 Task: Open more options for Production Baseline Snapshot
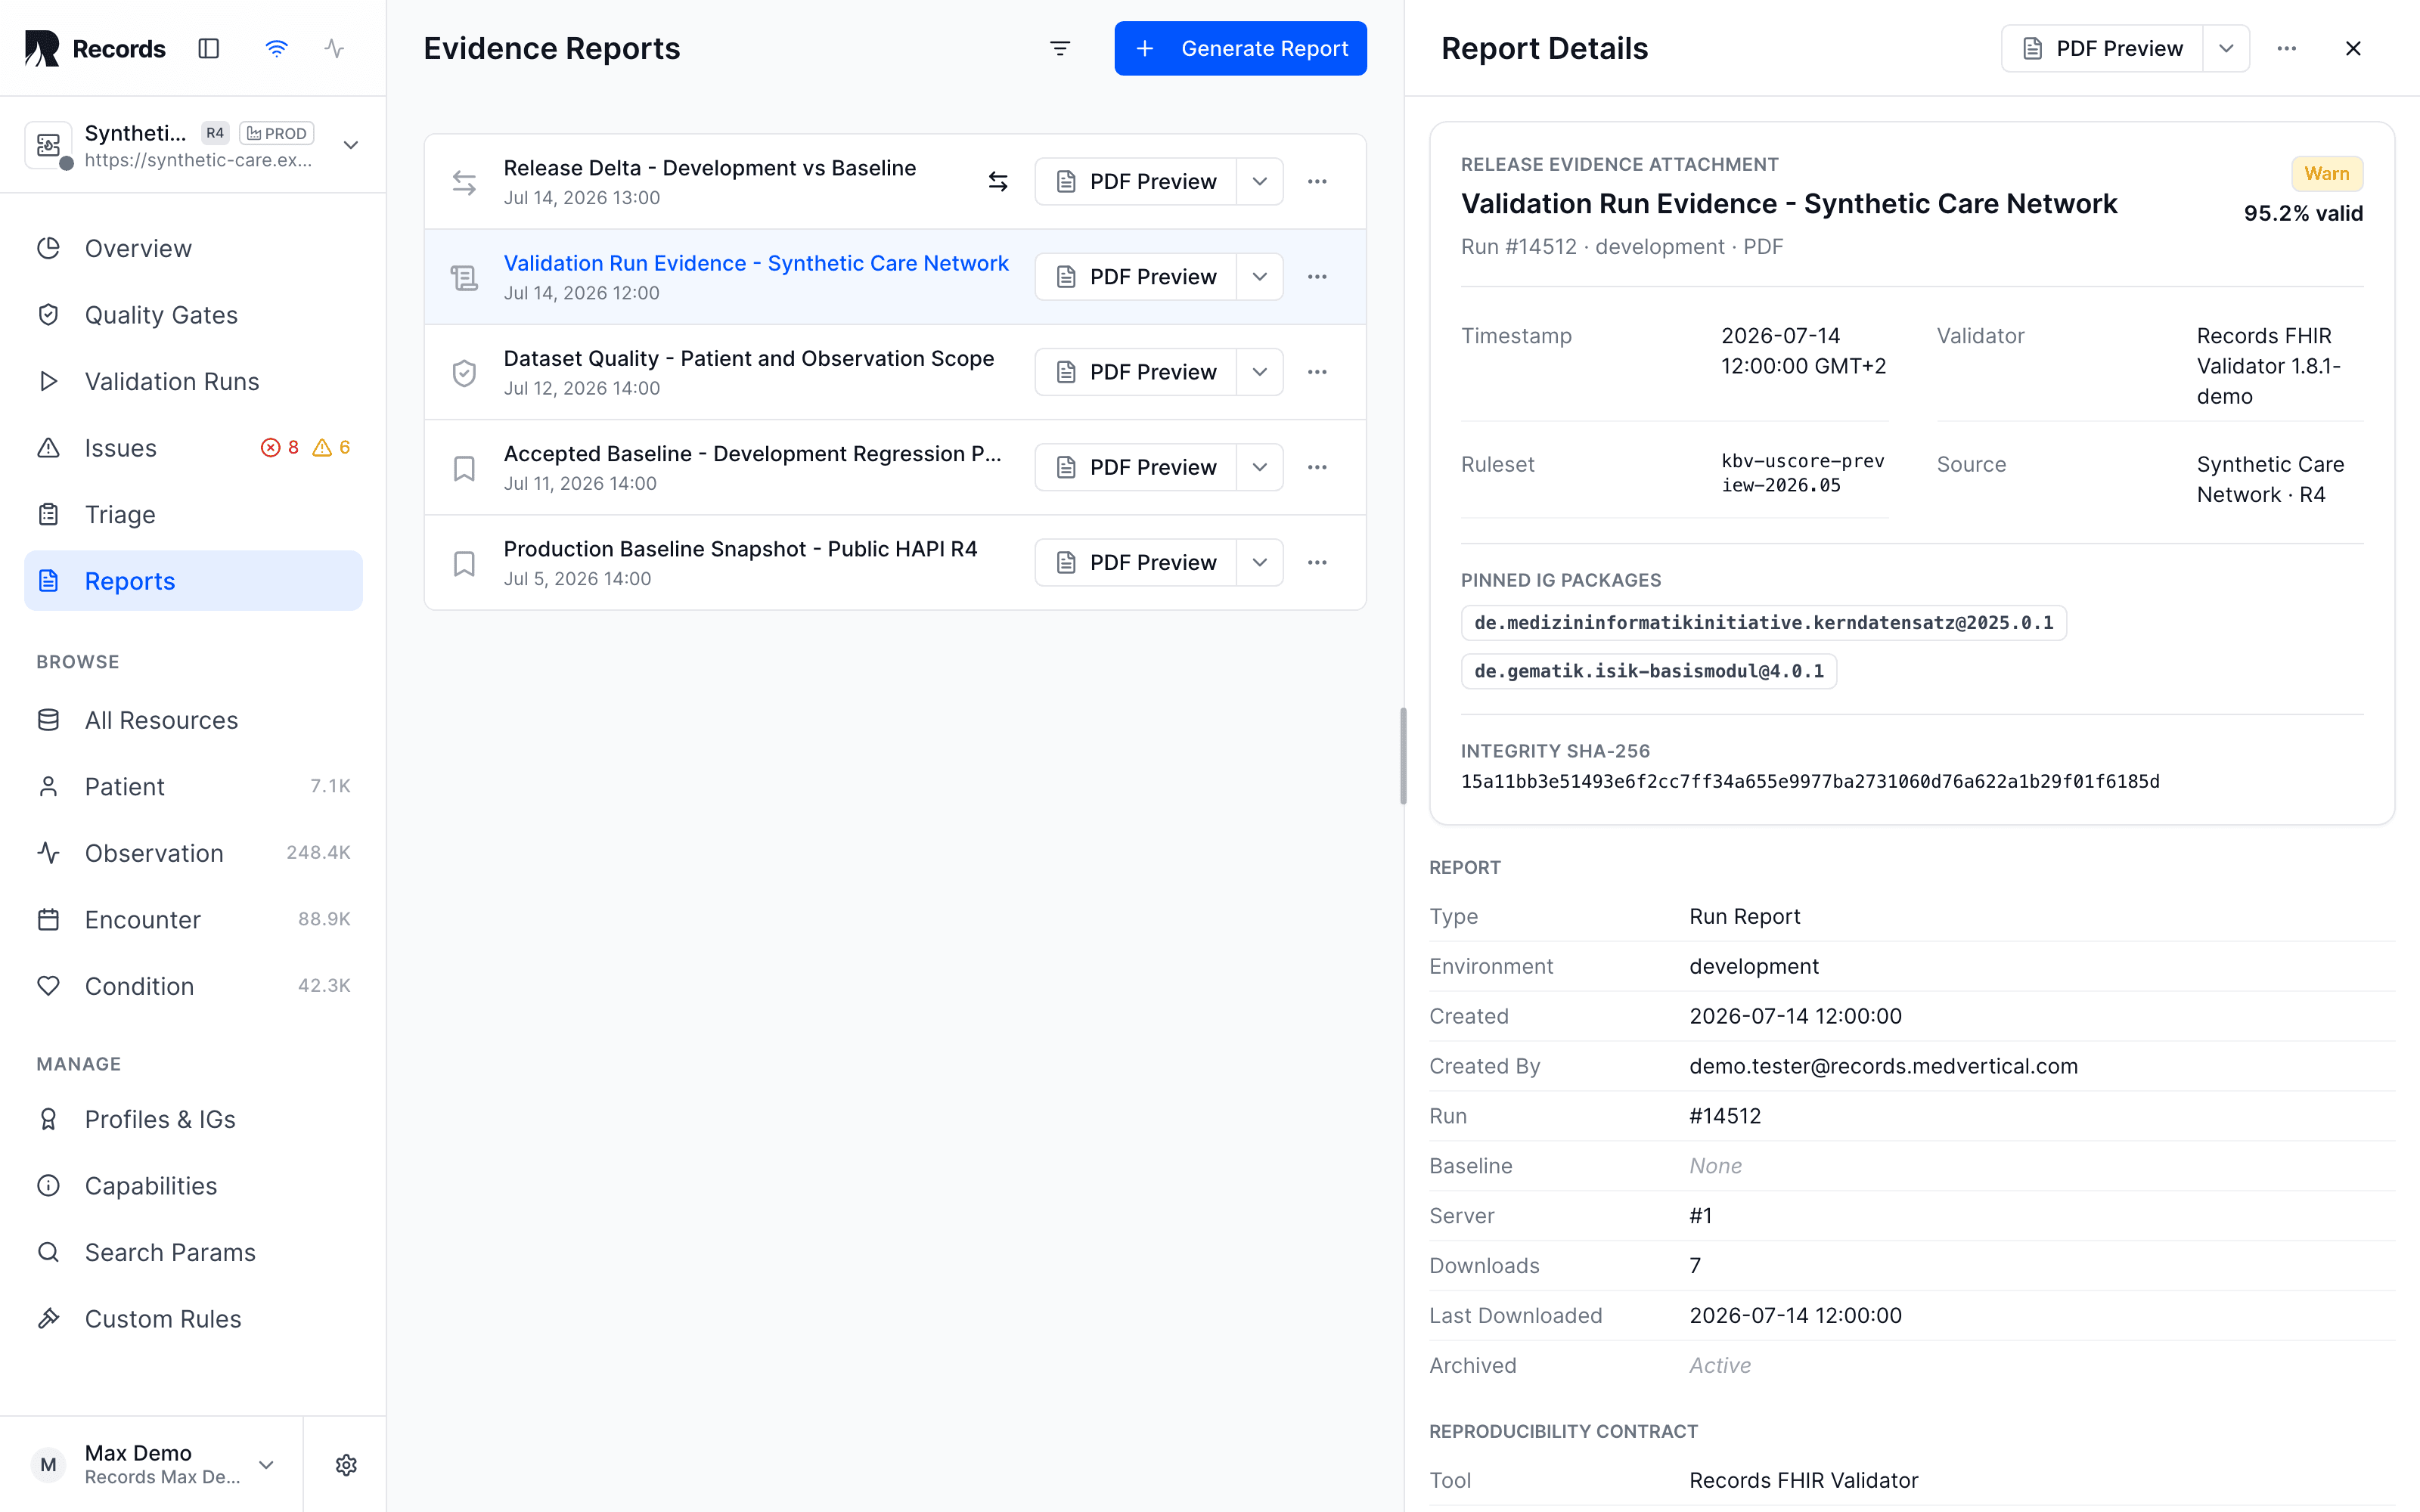tap(1317, 562)
